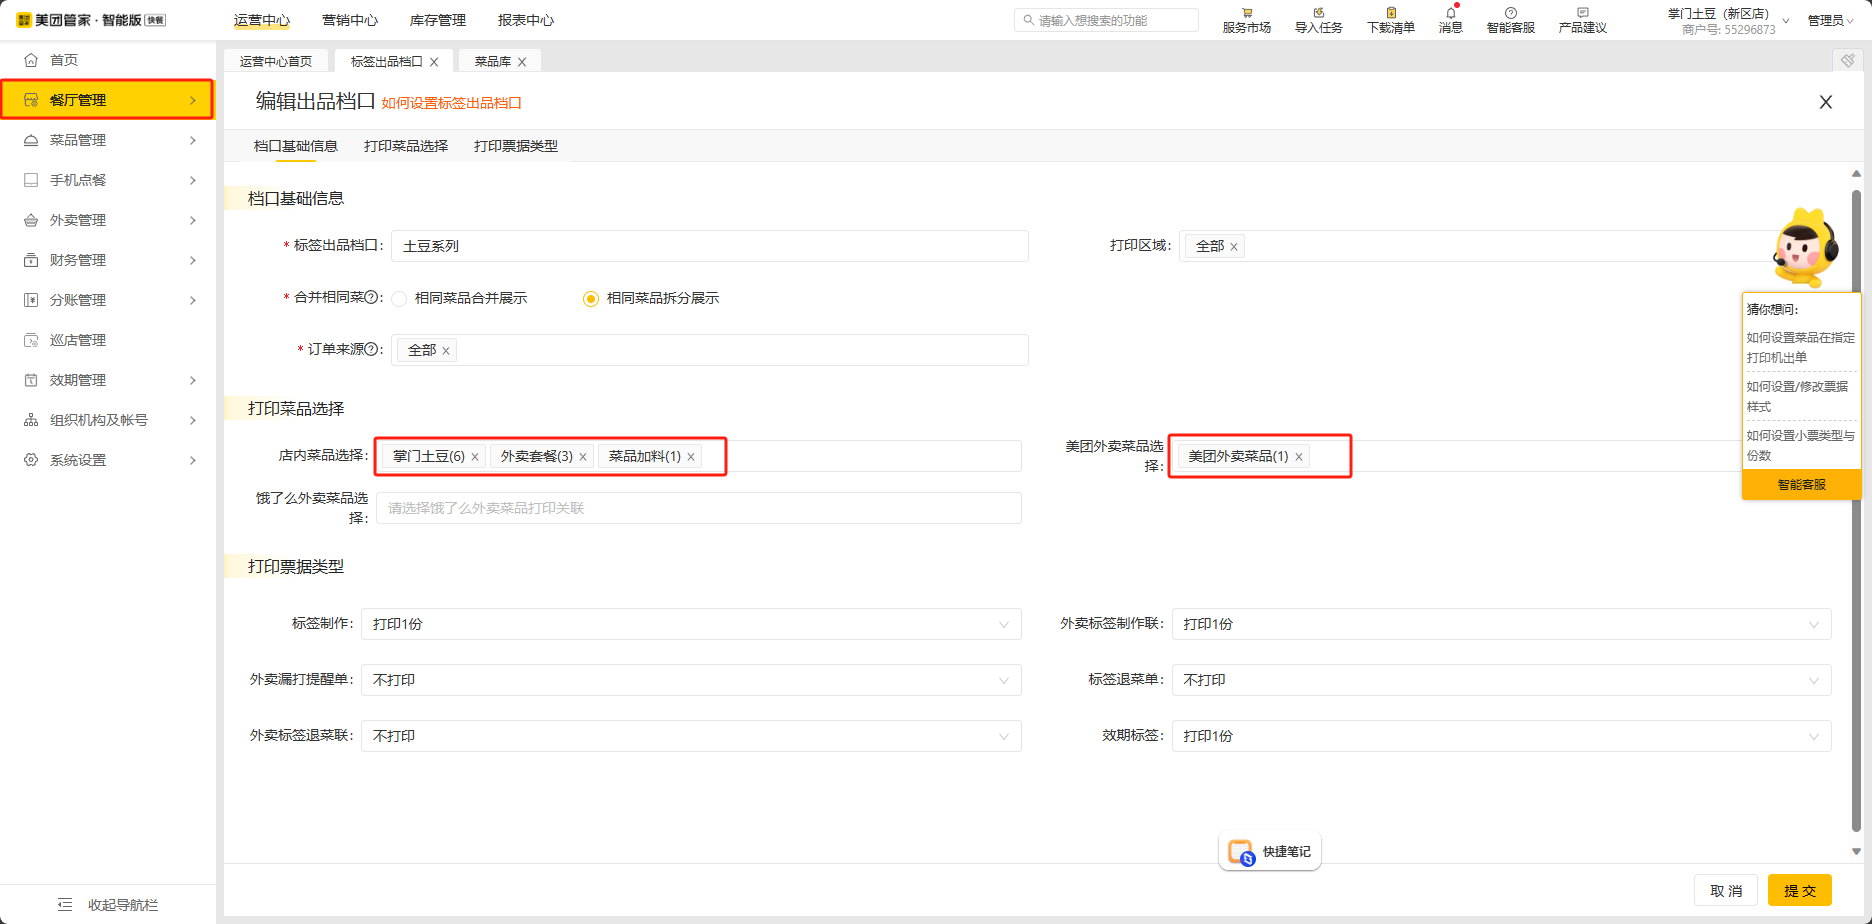This screenshot has height=924, width=1872.
Task: Open the 下载清单 icon
Action: [1390, 13]
